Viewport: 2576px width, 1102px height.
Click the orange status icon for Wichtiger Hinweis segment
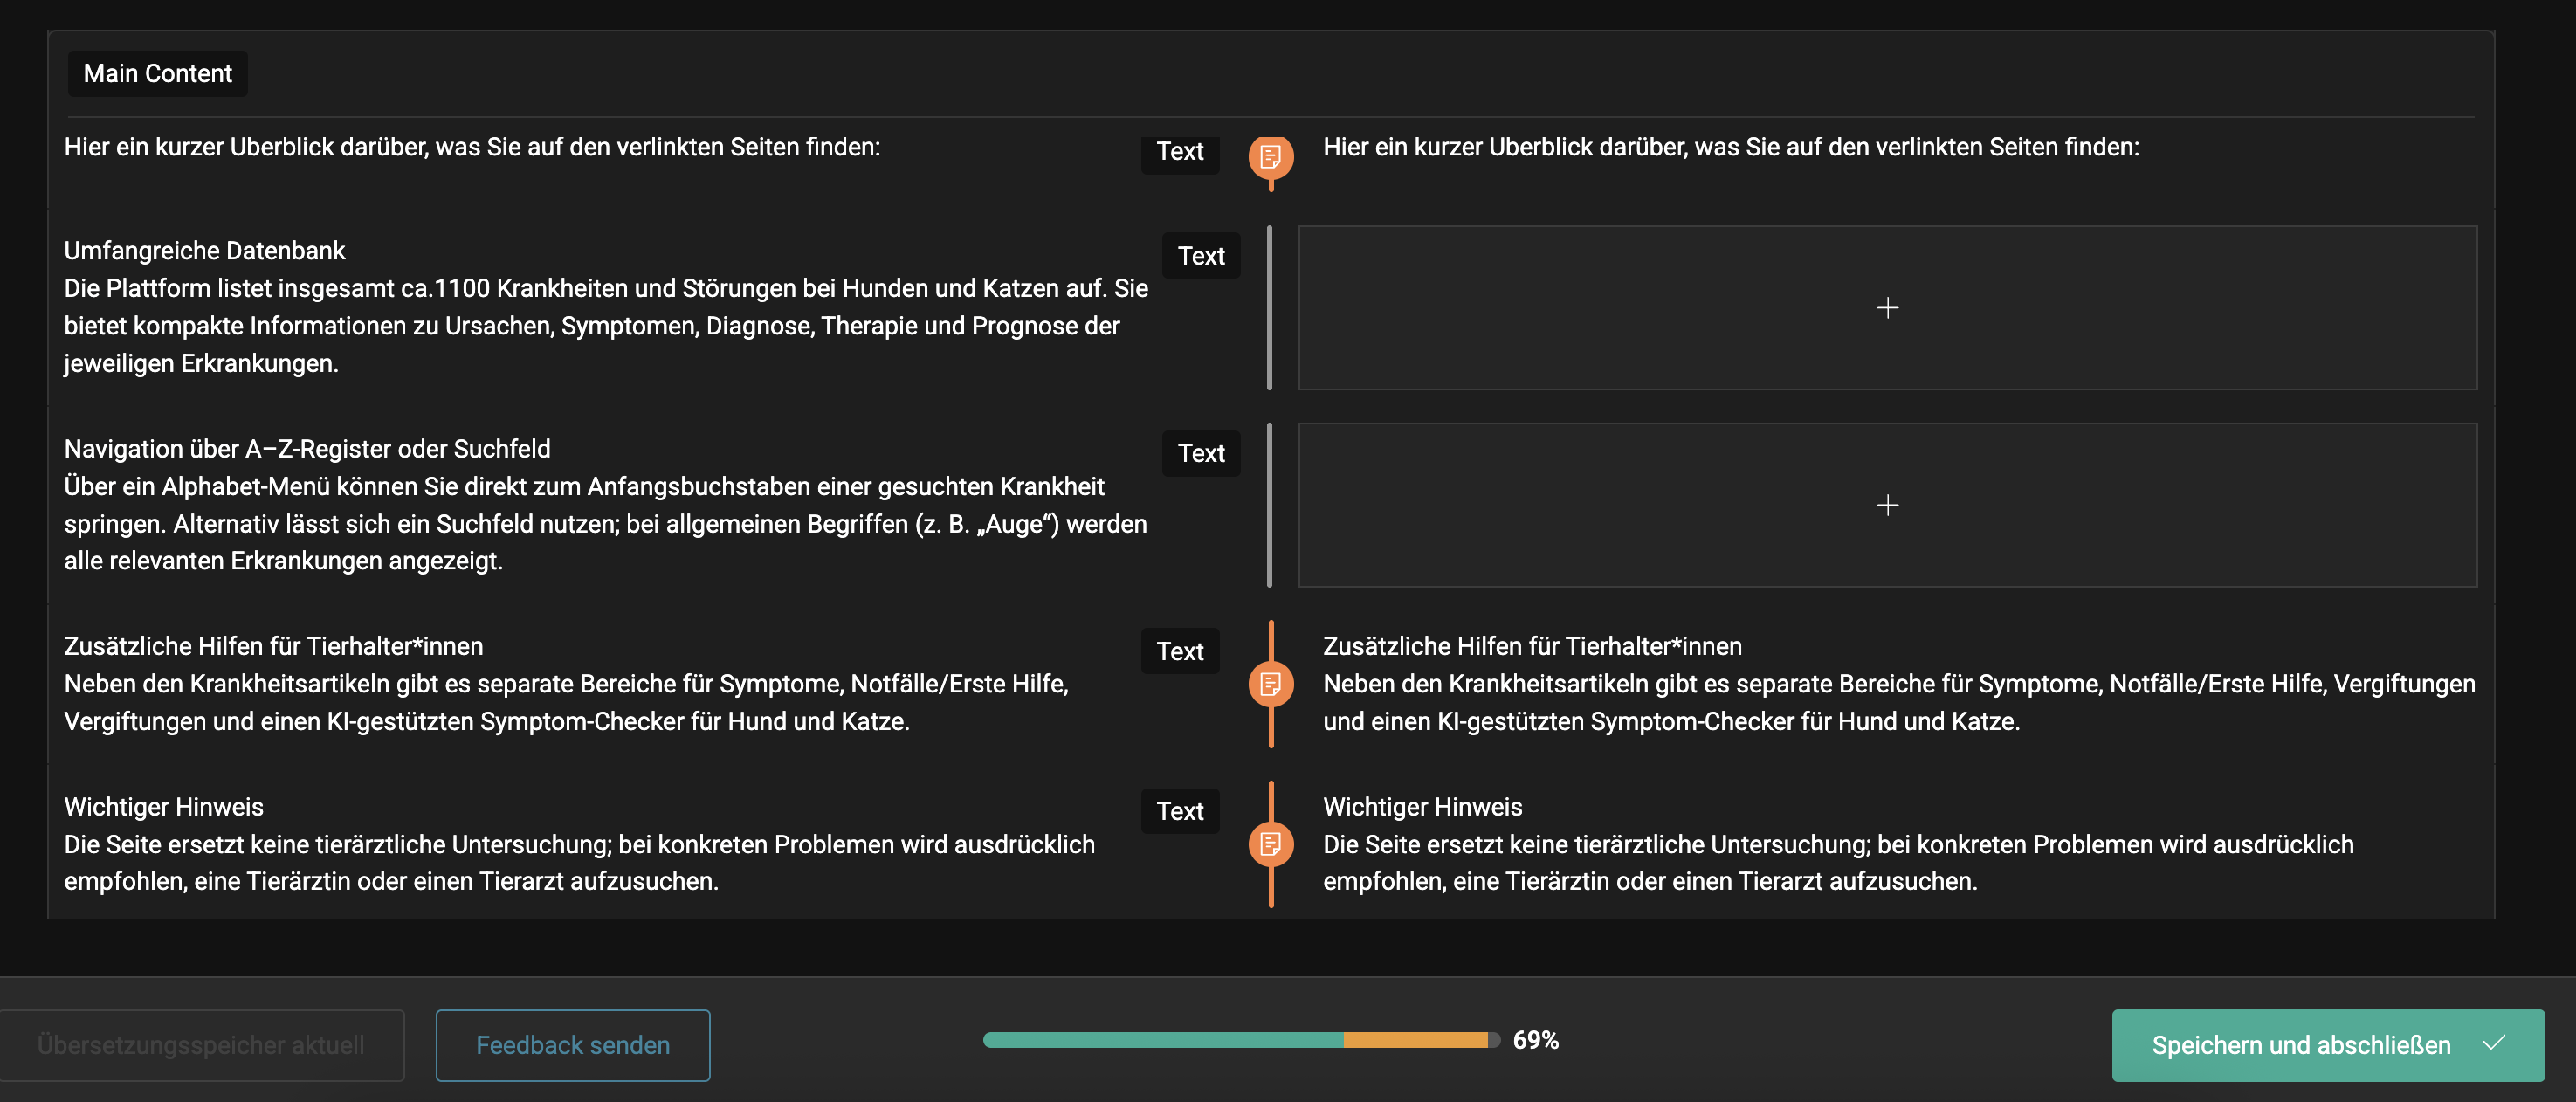click(1270, 844)
